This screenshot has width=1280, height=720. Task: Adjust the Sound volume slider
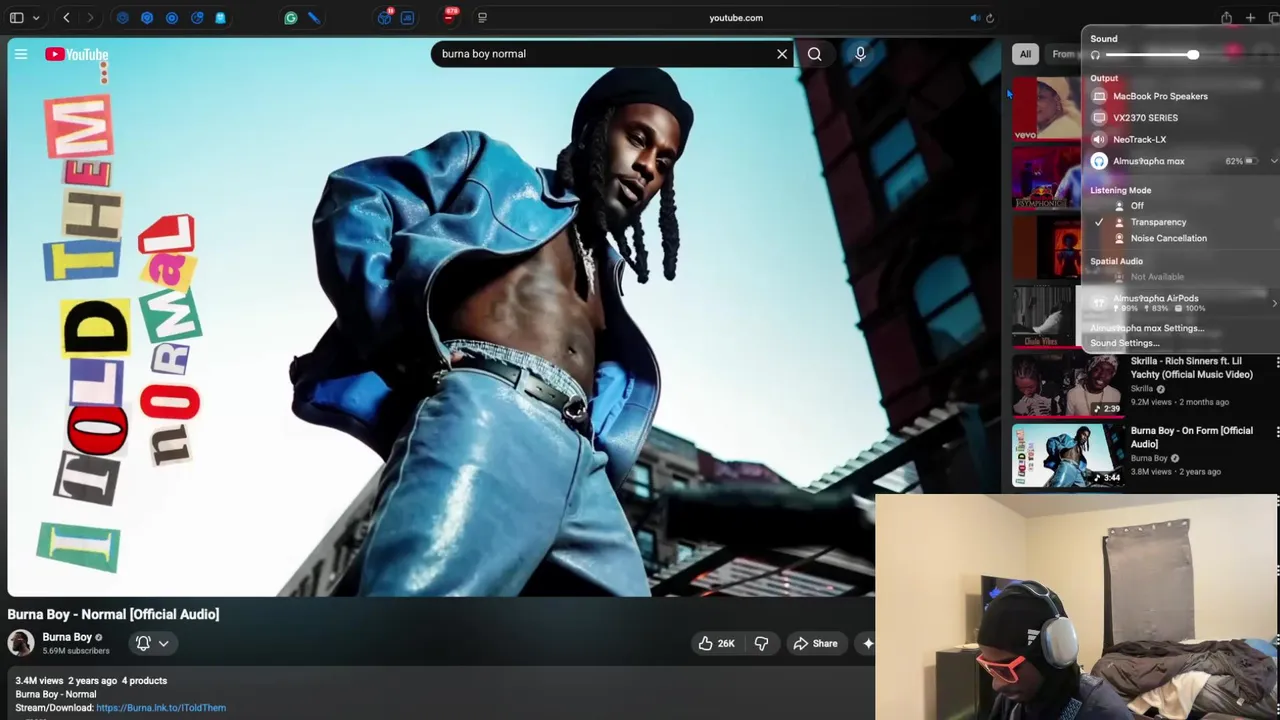click(x=1193, y=55)
